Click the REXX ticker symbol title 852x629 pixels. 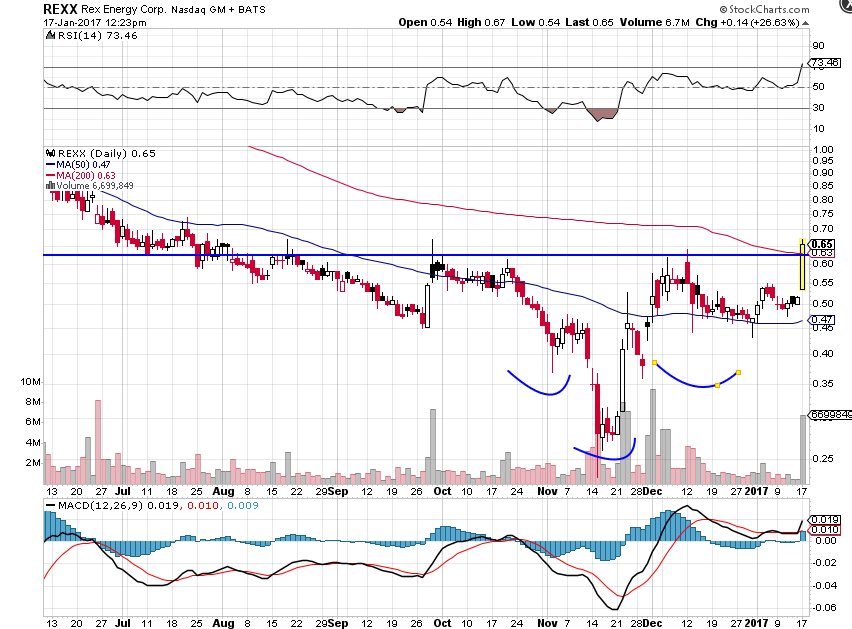(x=61, y=9)
